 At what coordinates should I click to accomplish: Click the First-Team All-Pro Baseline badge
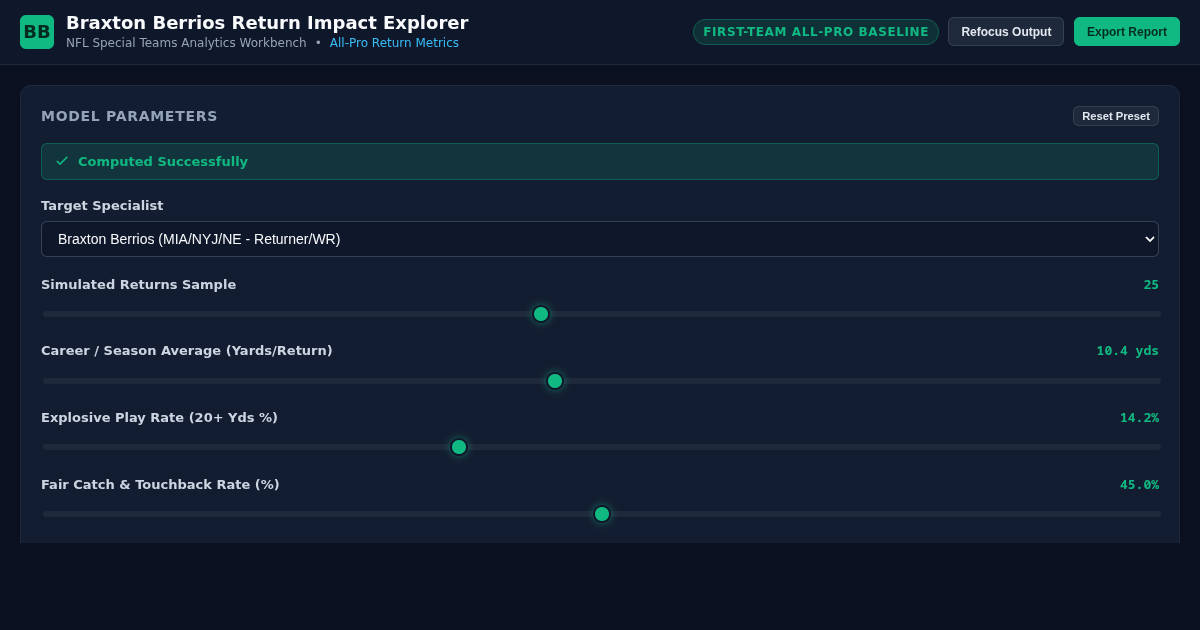[x=816, y=32]
